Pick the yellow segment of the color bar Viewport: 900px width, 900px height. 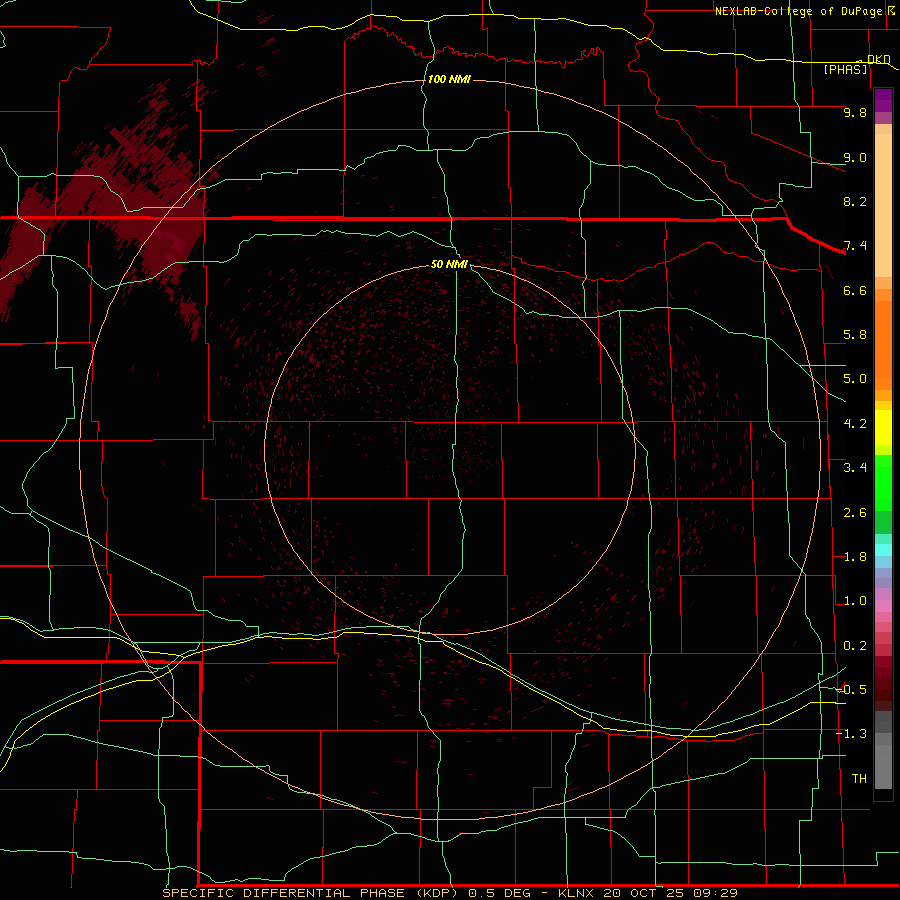coord(883,428)
